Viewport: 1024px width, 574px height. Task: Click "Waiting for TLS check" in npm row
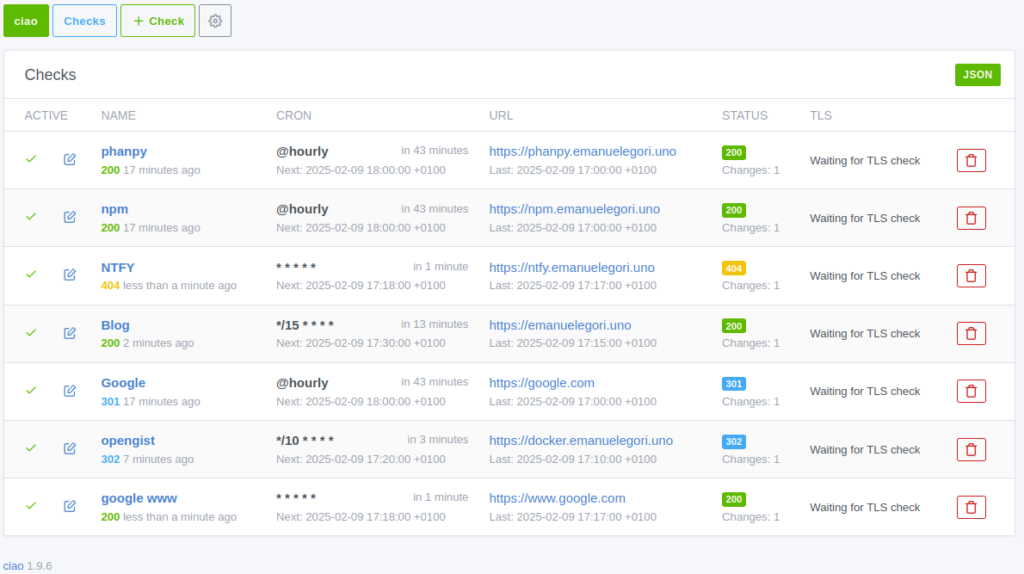pyautogui.click(x=865, y=218)
